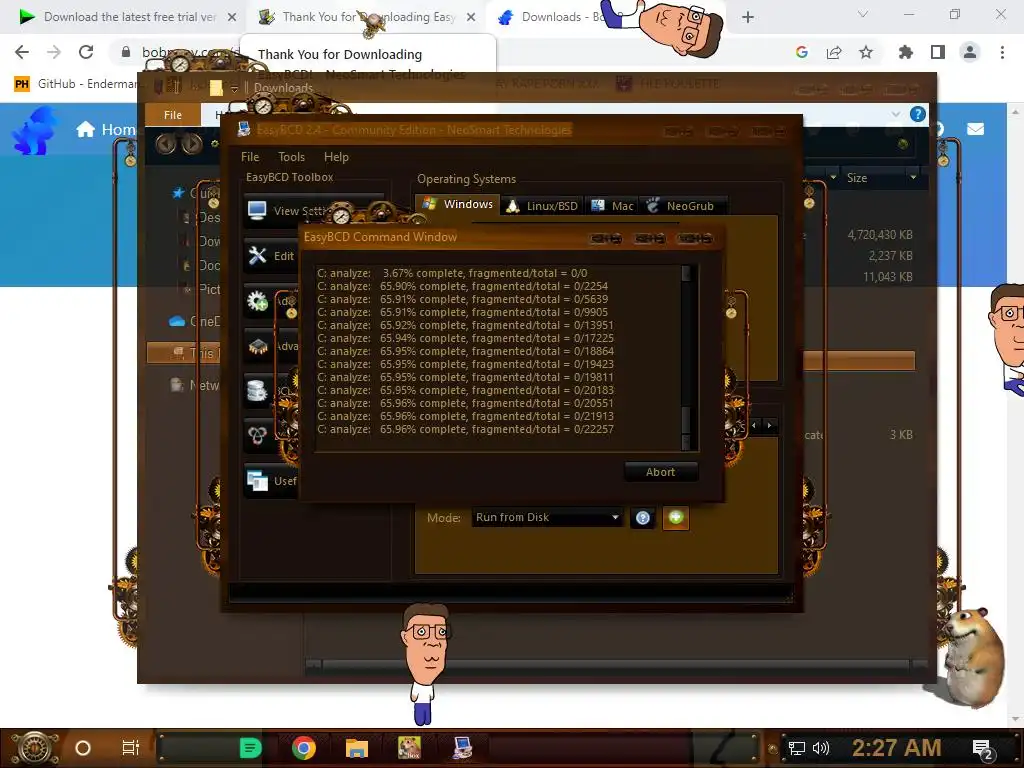
Task: Click tab strip right scroll arrow
Action: [x=769, y=425]
